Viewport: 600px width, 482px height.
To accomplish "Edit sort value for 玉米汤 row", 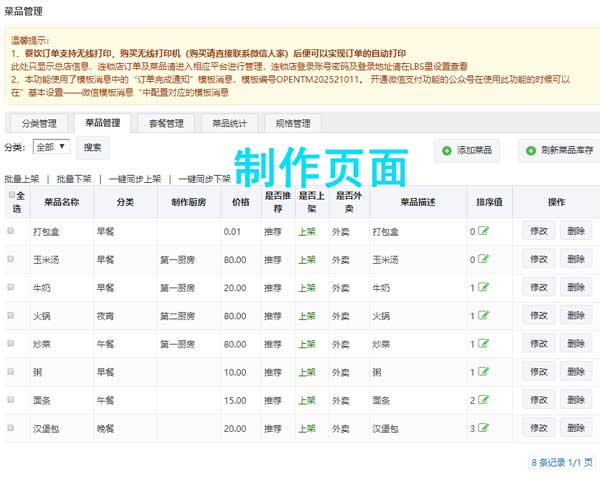I will [x=483, y=259].
